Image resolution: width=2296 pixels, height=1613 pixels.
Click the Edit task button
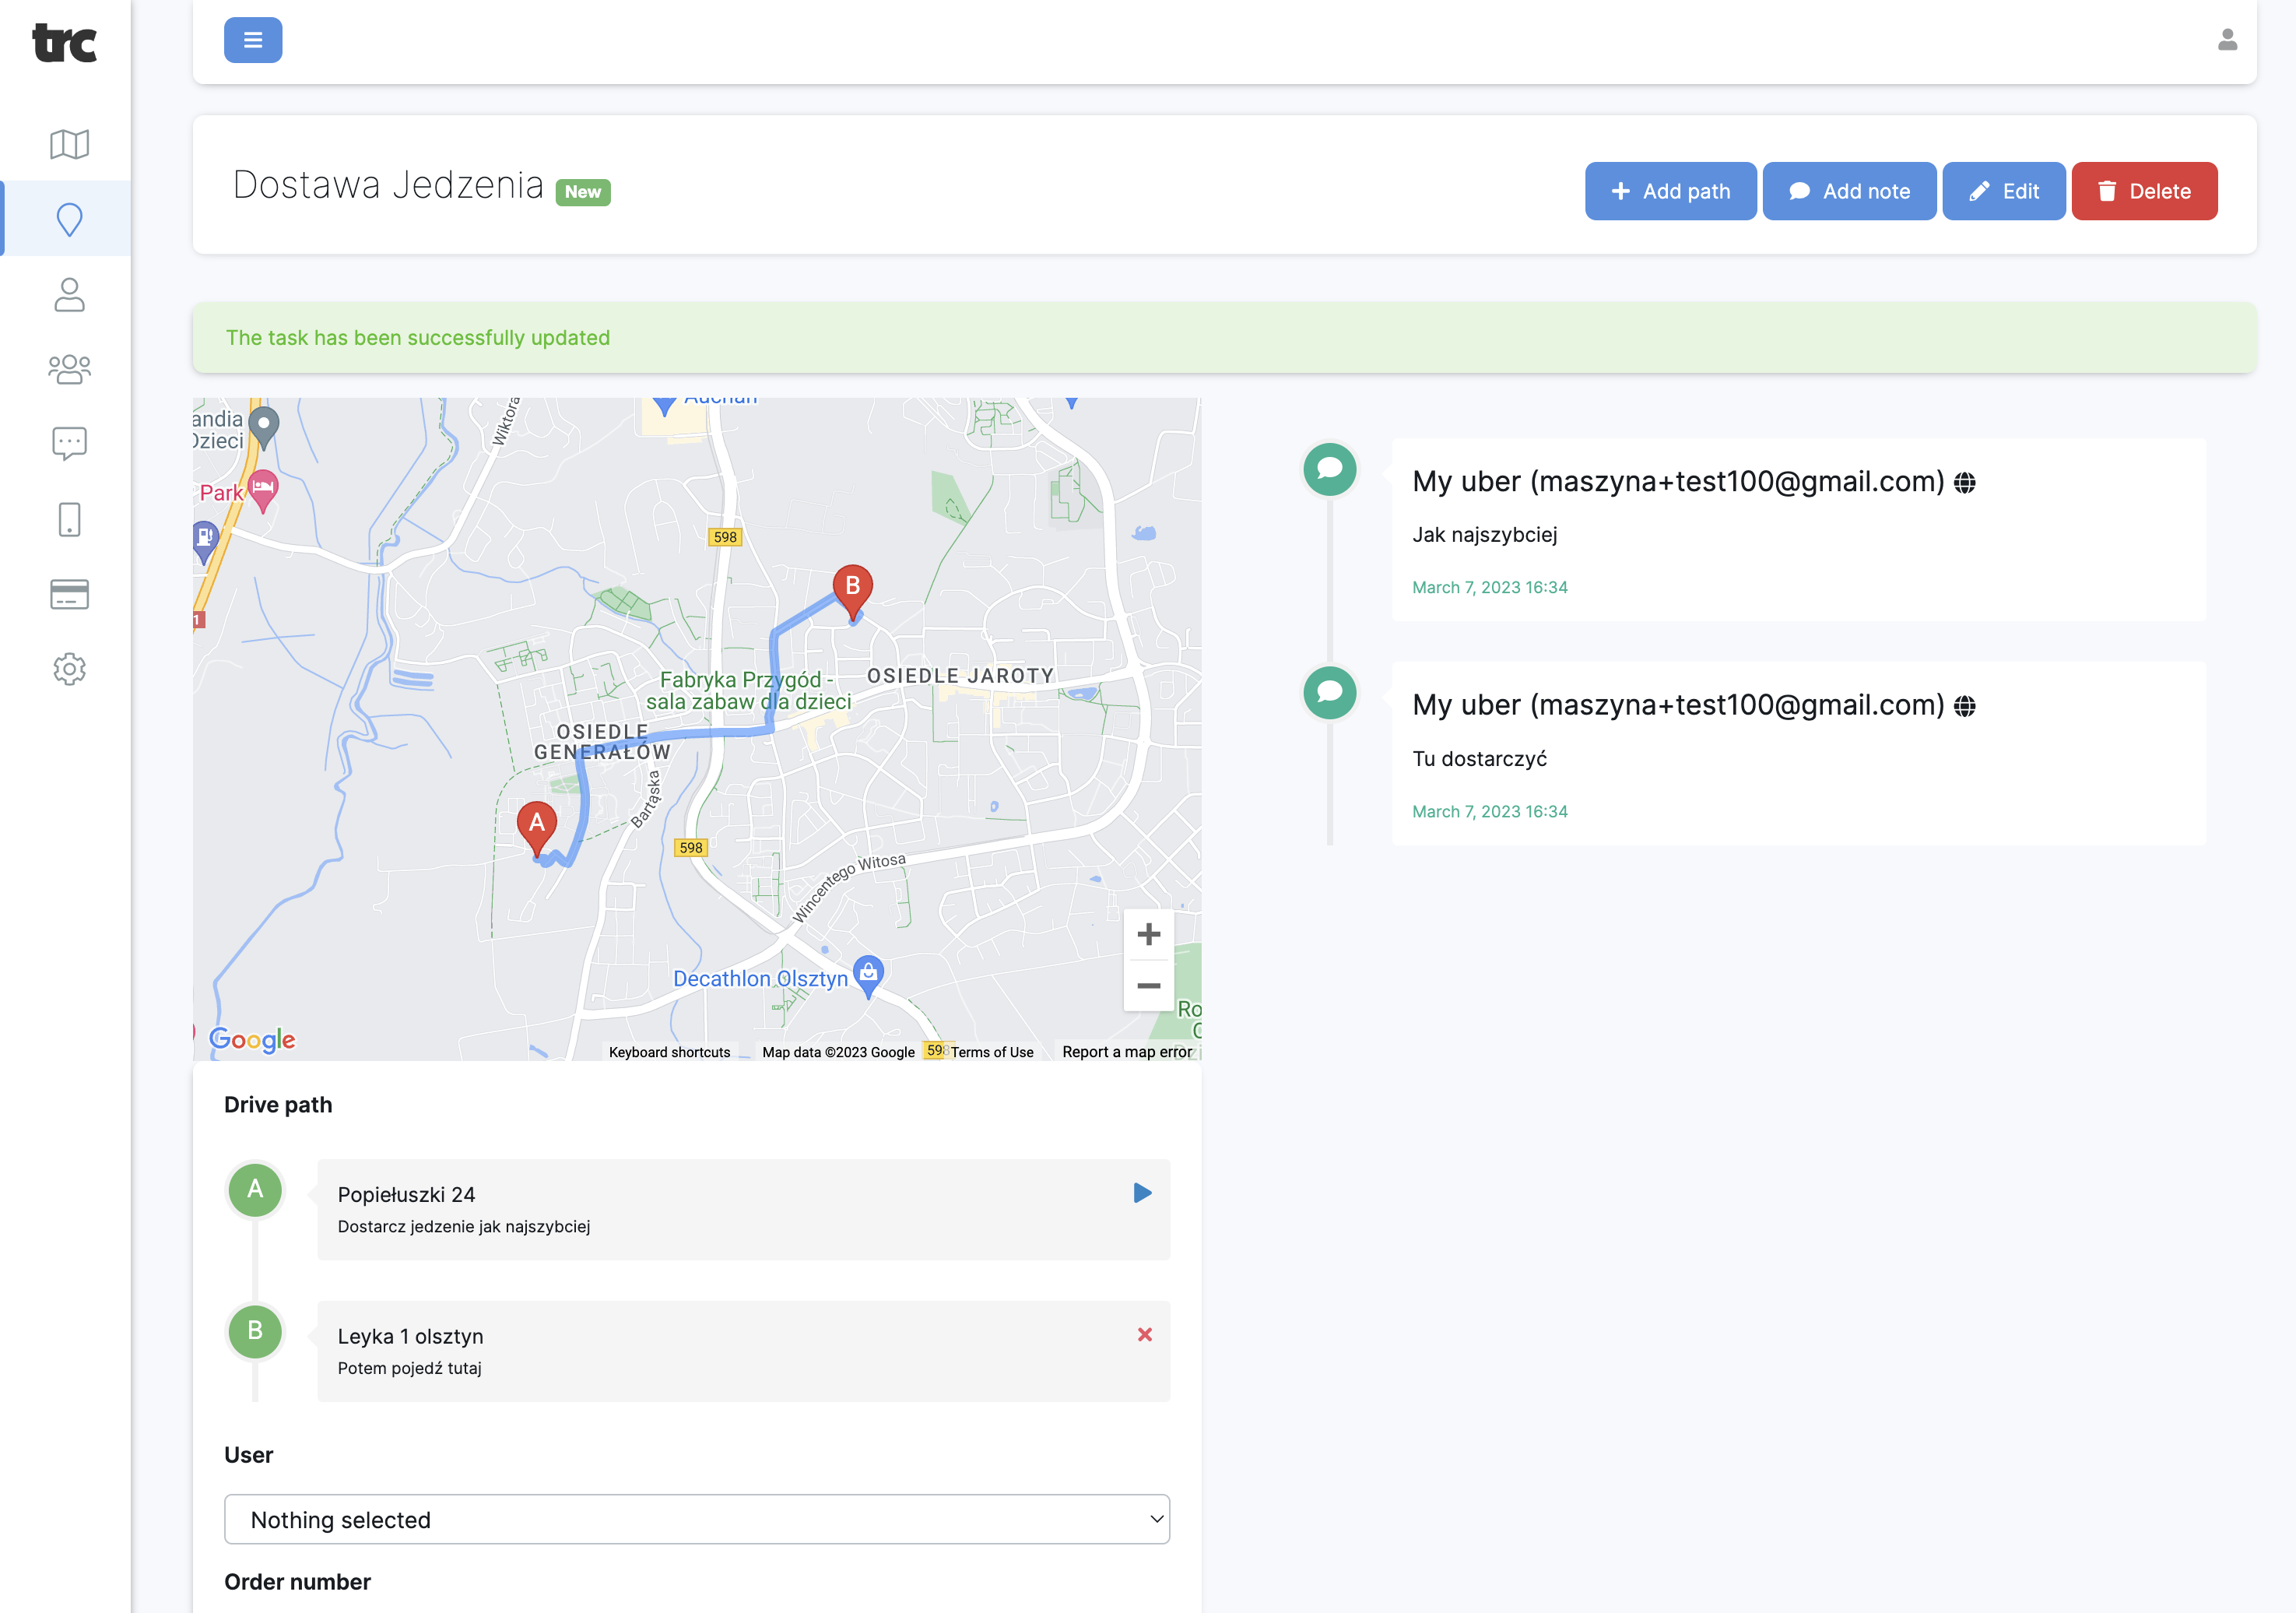click(x=2003, y=191)
